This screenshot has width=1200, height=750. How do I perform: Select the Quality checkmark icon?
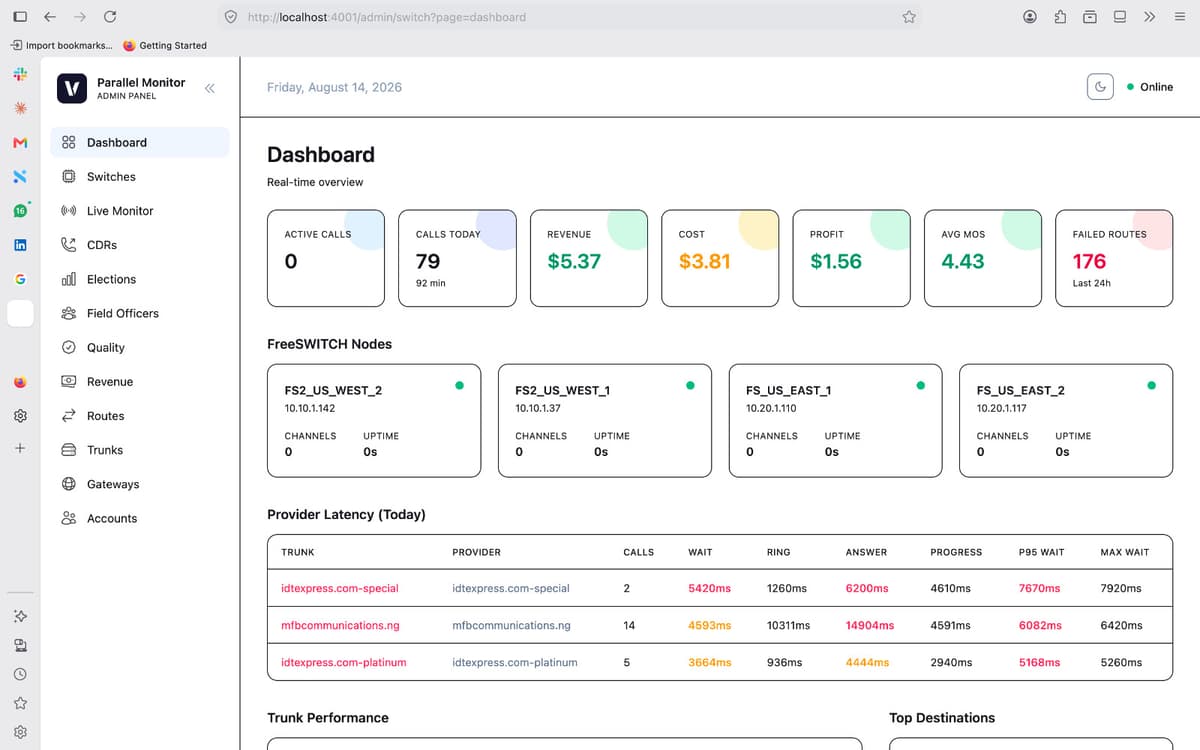point(68,347)
